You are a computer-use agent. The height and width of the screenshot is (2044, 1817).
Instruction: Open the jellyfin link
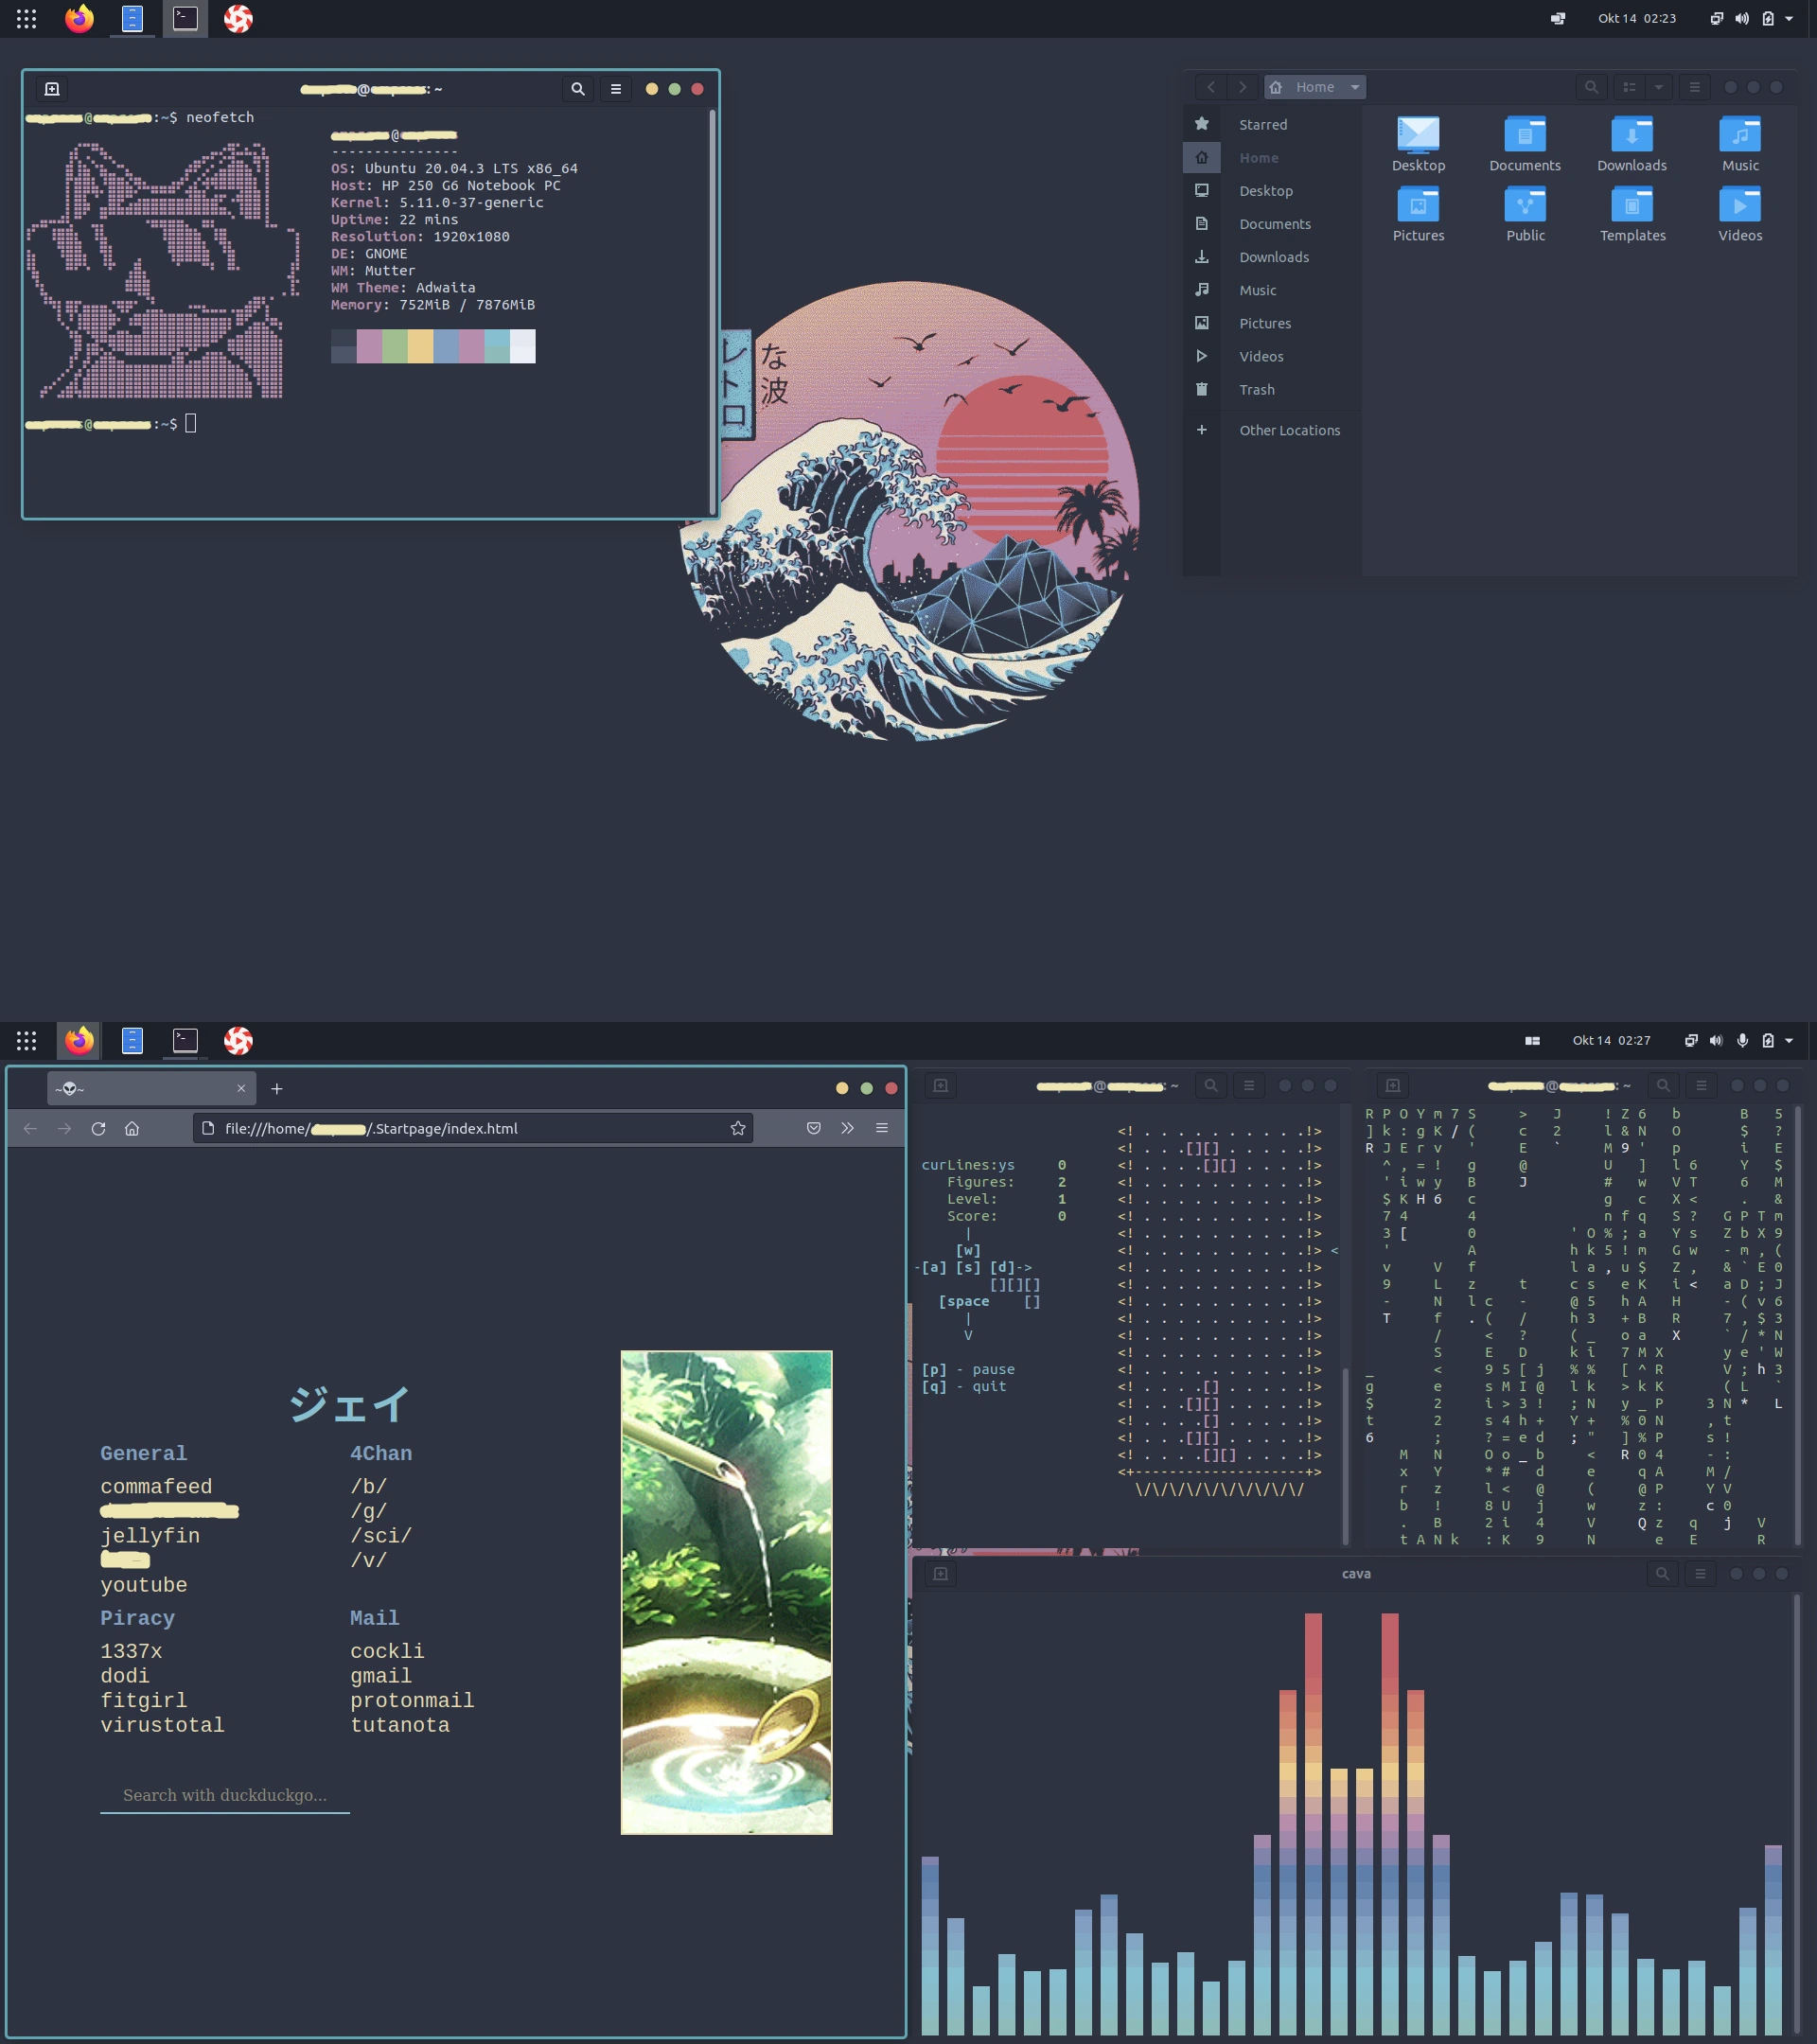click(x=150, y=1535)
